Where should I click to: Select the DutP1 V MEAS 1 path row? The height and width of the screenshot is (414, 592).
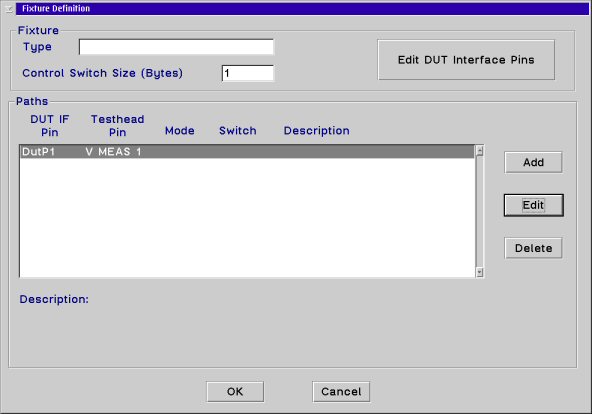tap(247, 152)
